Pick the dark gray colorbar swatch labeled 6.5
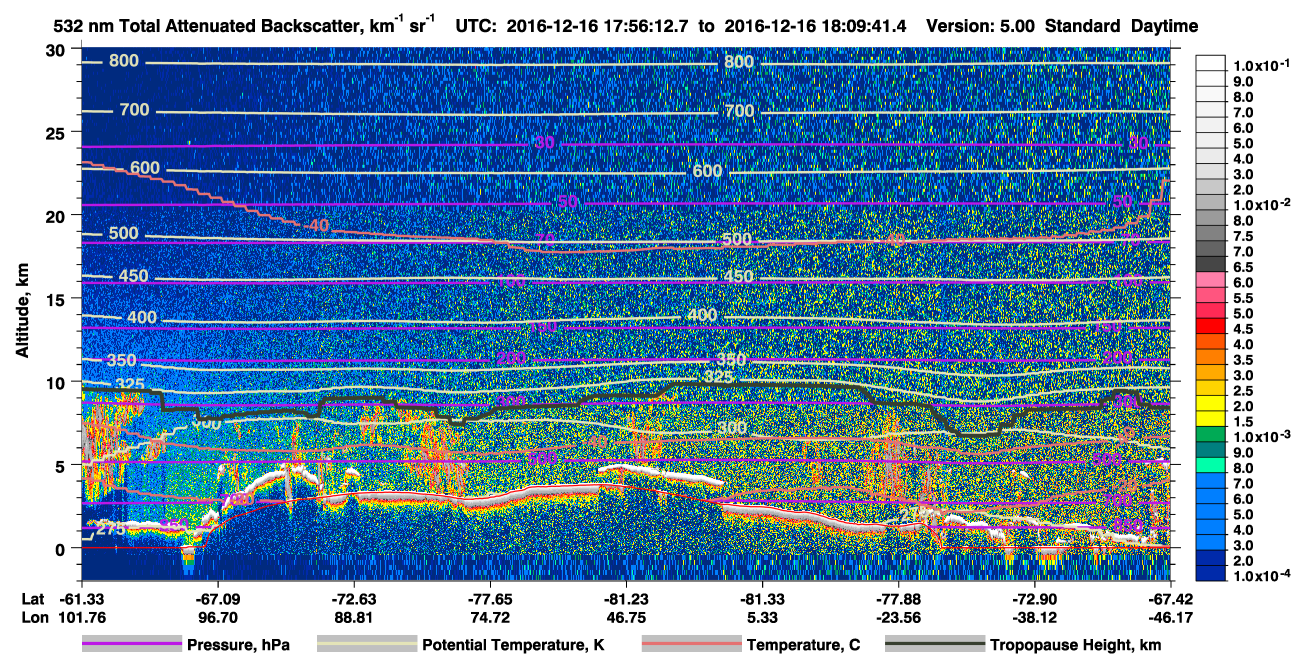Image resolution: width=1300 pixels, height=667 pixels. [x=1211, y=266]
